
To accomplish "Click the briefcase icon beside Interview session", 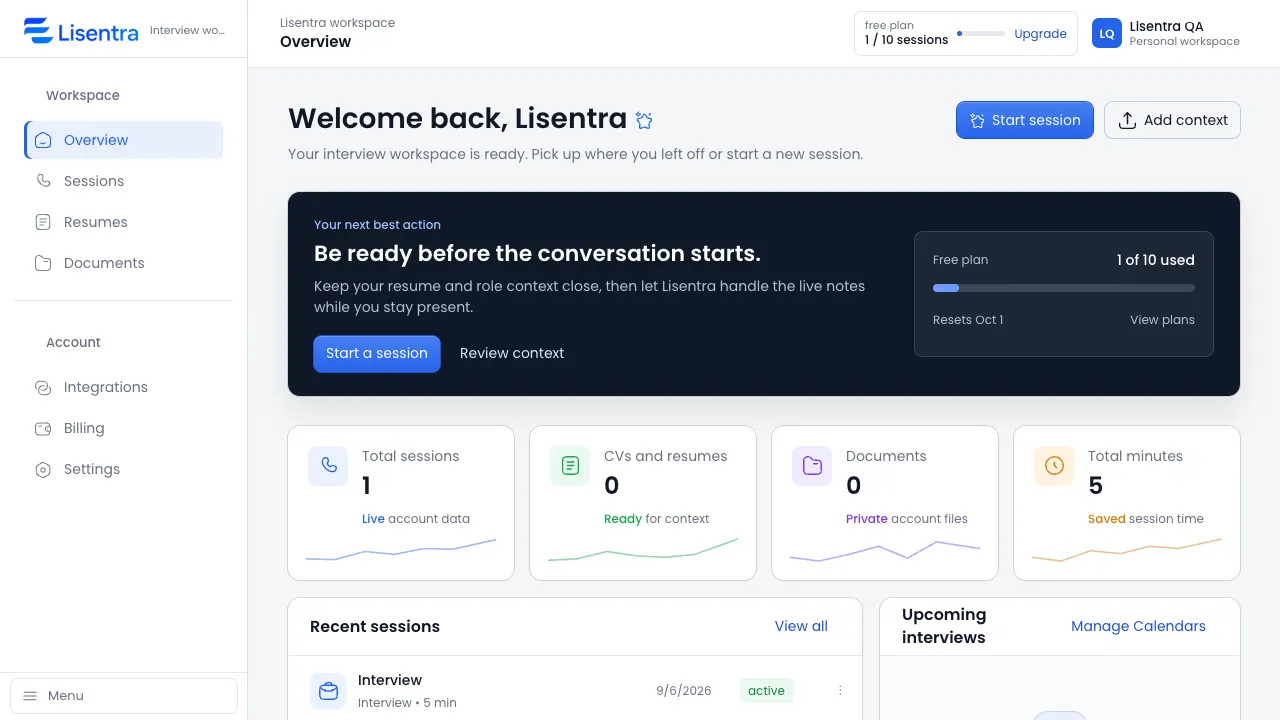I will pyautogui.click(x=328, y=691).
